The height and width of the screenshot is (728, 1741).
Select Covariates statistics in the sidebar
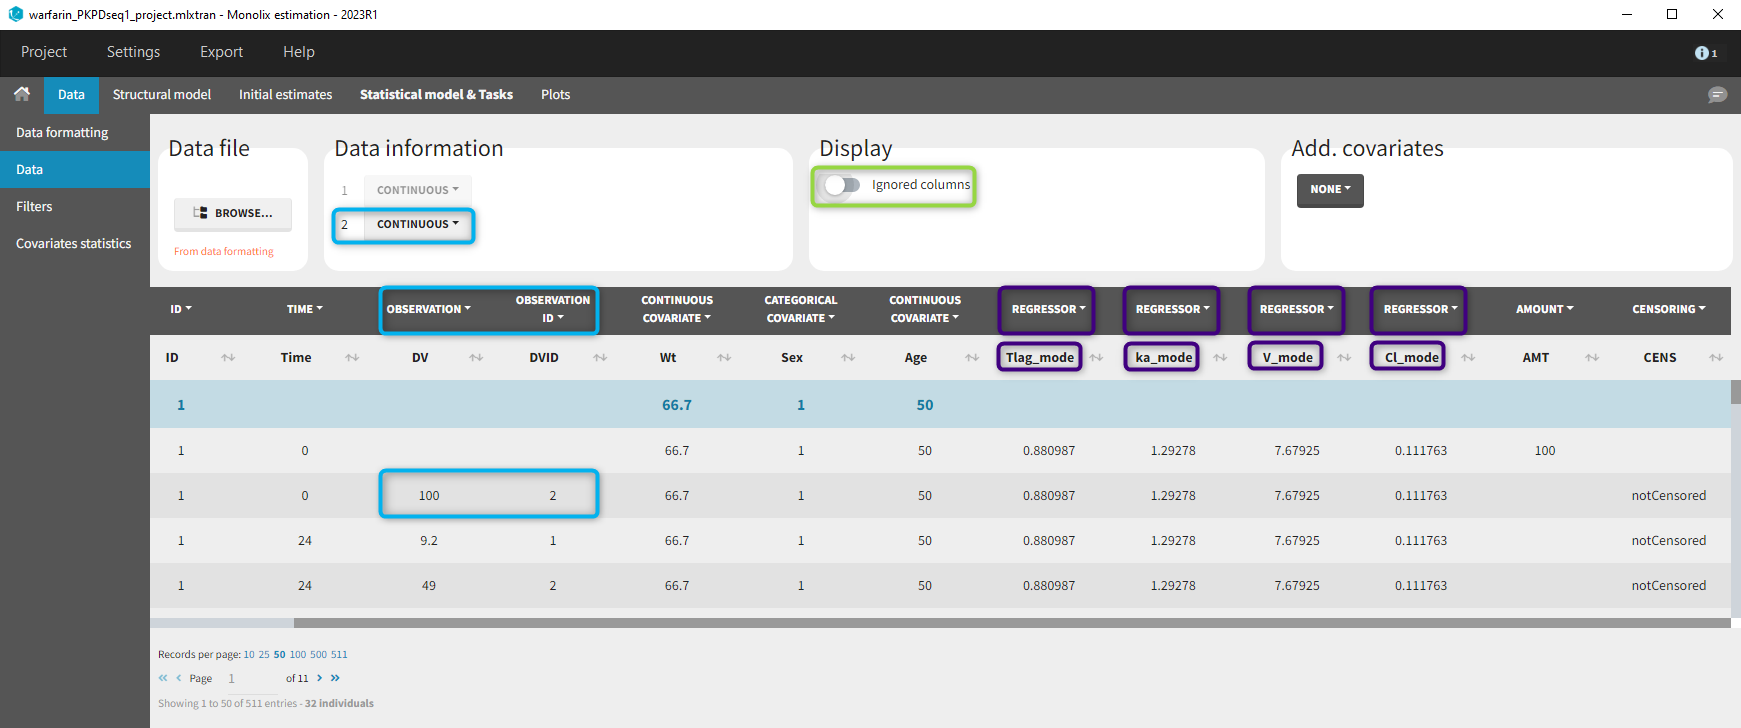(74, 244)
